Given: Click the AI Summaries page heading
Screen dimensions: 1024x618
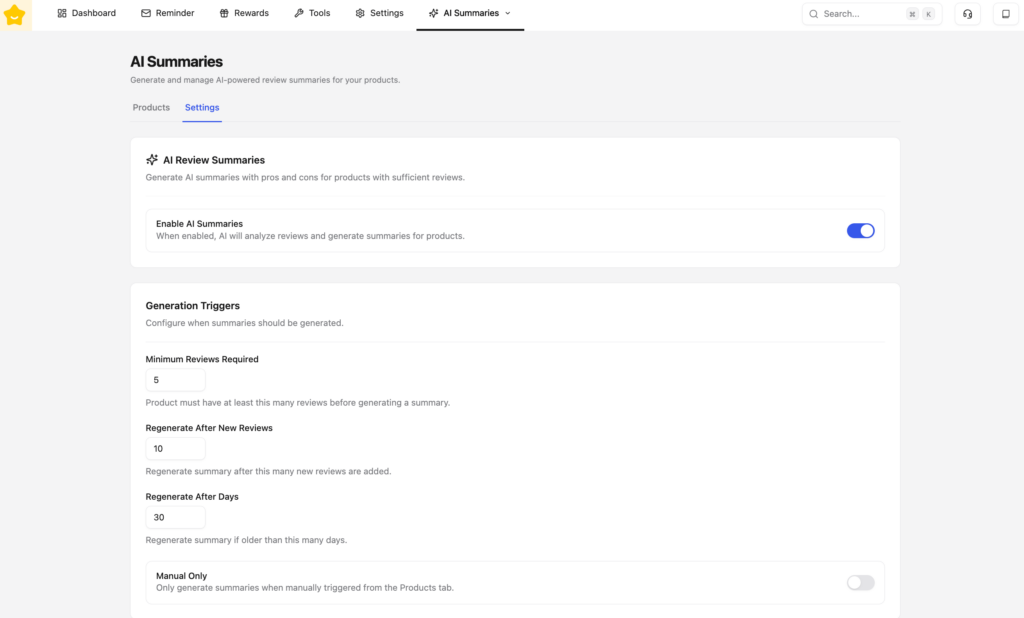Looking at the screenshot, I should [176, 61].
